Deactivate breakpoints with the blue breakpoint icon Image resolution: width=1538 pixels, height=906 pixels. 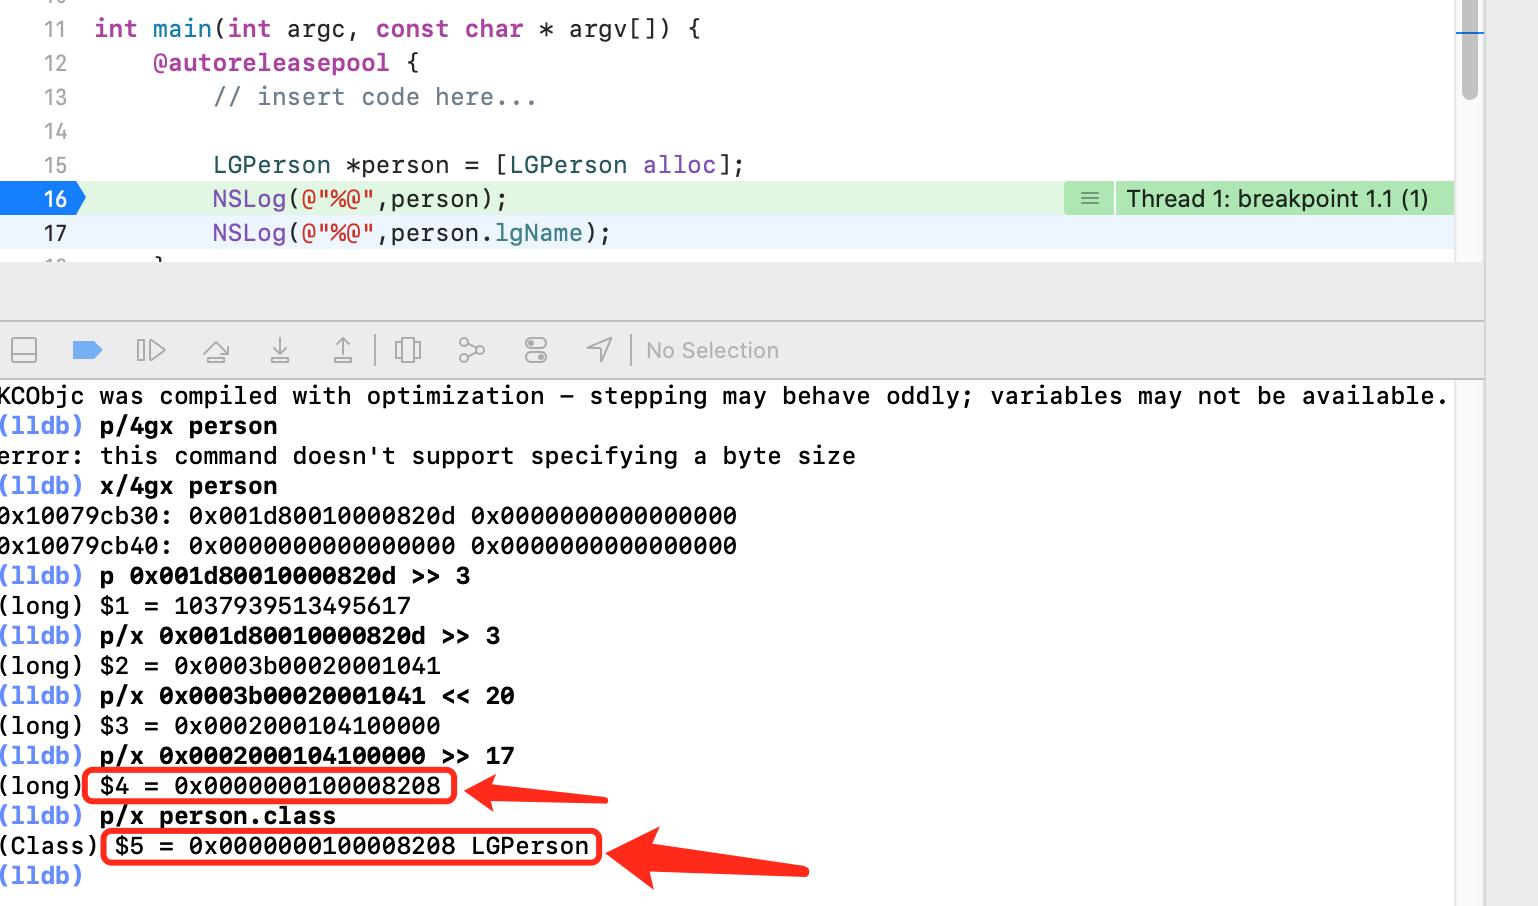point(88,350)
